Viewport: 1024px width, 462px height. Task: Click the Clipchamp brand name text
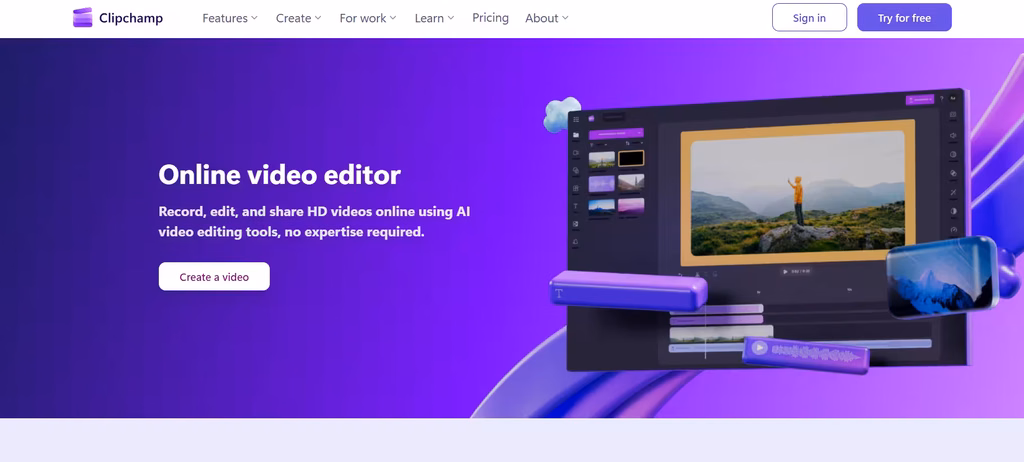pyautogui.click(x=131, y=18)
